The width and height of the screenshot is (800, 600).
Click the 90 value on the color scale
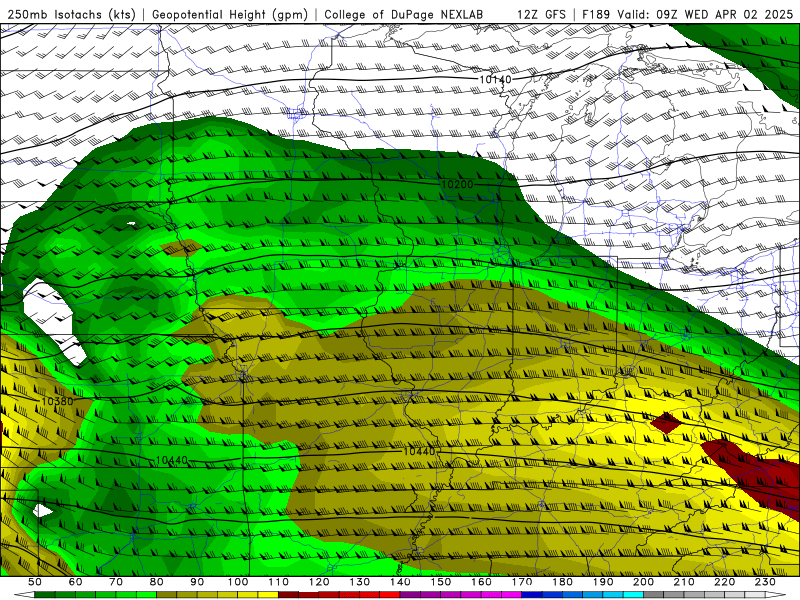[197, 582]
